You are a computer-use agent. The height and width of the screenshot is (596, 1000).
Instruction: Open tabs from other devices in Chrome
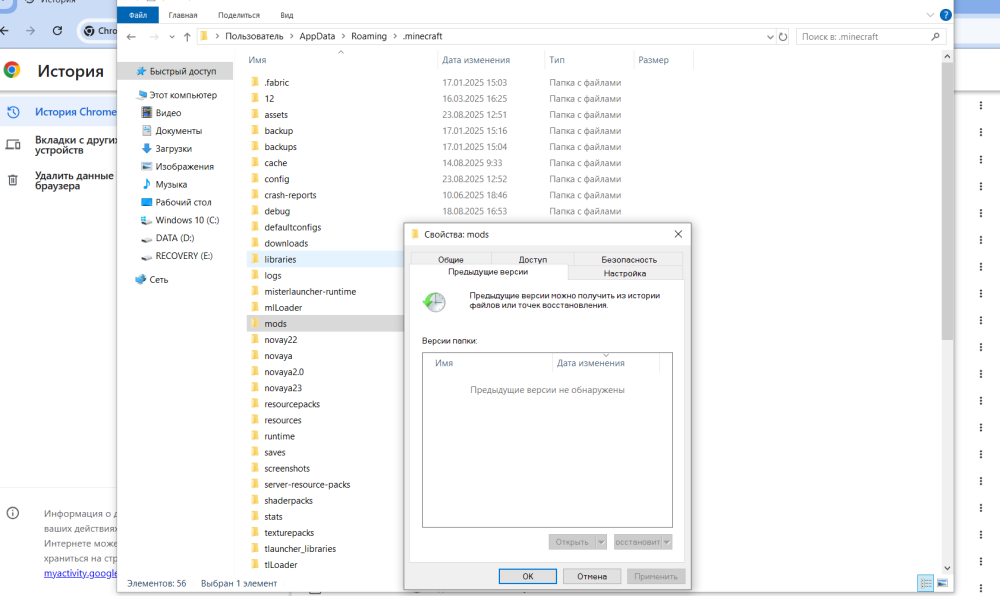pos(61,145)
